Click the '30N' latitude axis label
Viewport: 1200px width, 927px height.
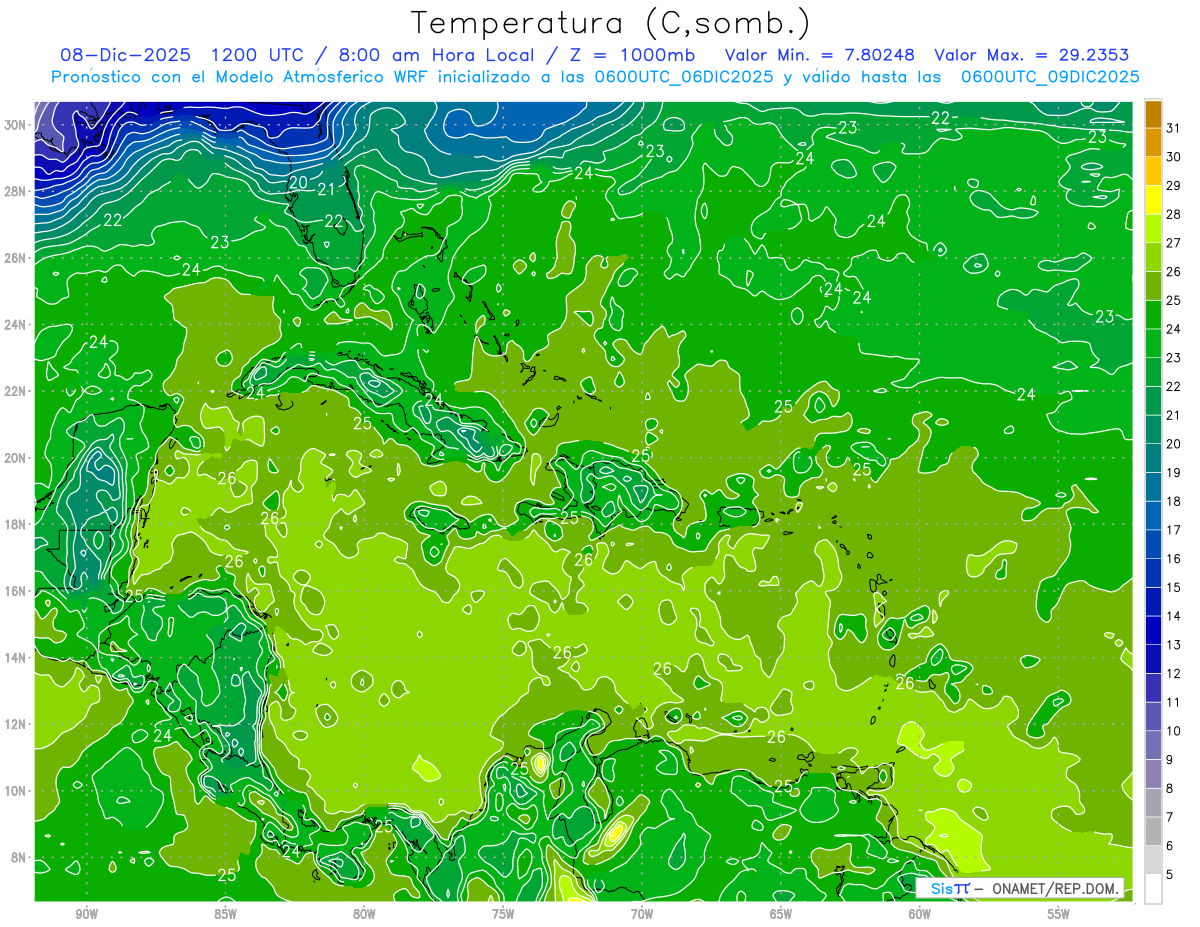[x=15, y=125]
